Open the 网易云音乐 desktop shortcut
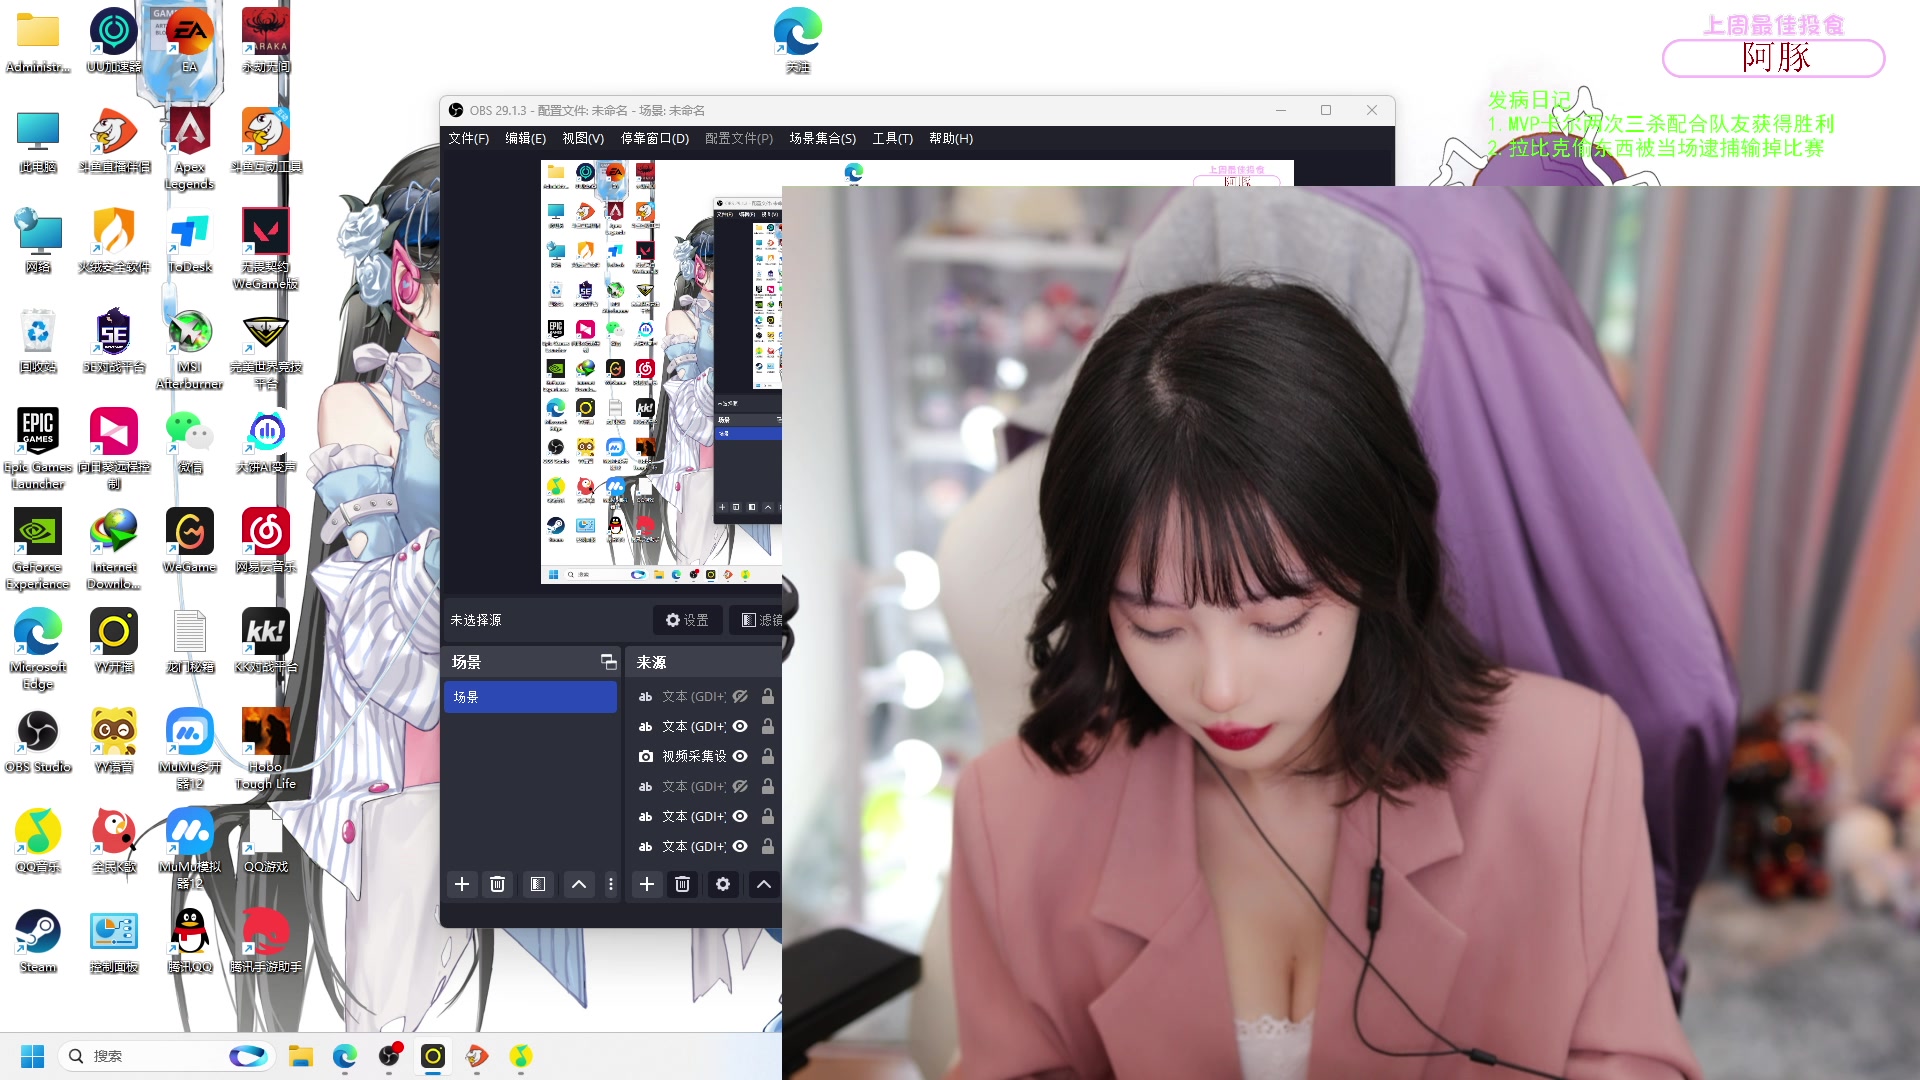This screenshot has width=1920, height=1080. 265,541
